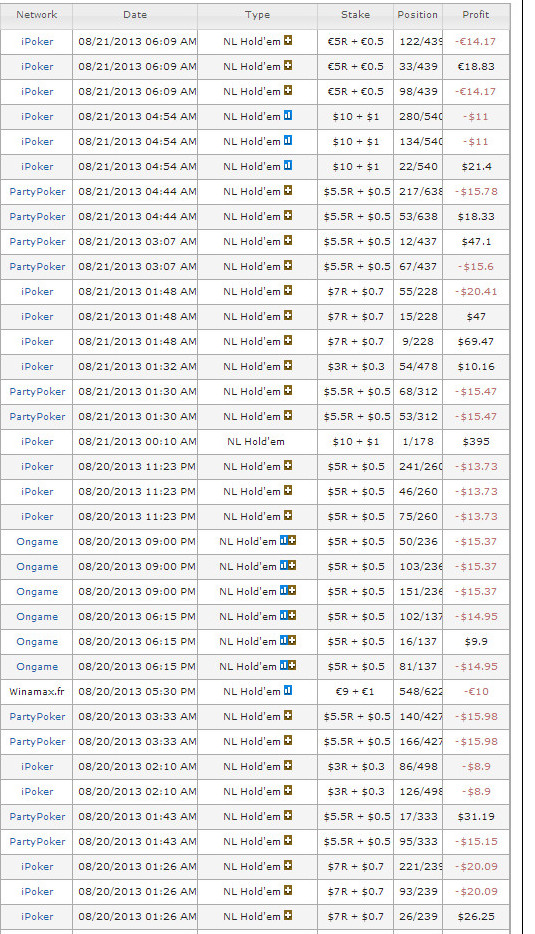Open the iPoker link in the €18.83 row

tap(37, 67)
